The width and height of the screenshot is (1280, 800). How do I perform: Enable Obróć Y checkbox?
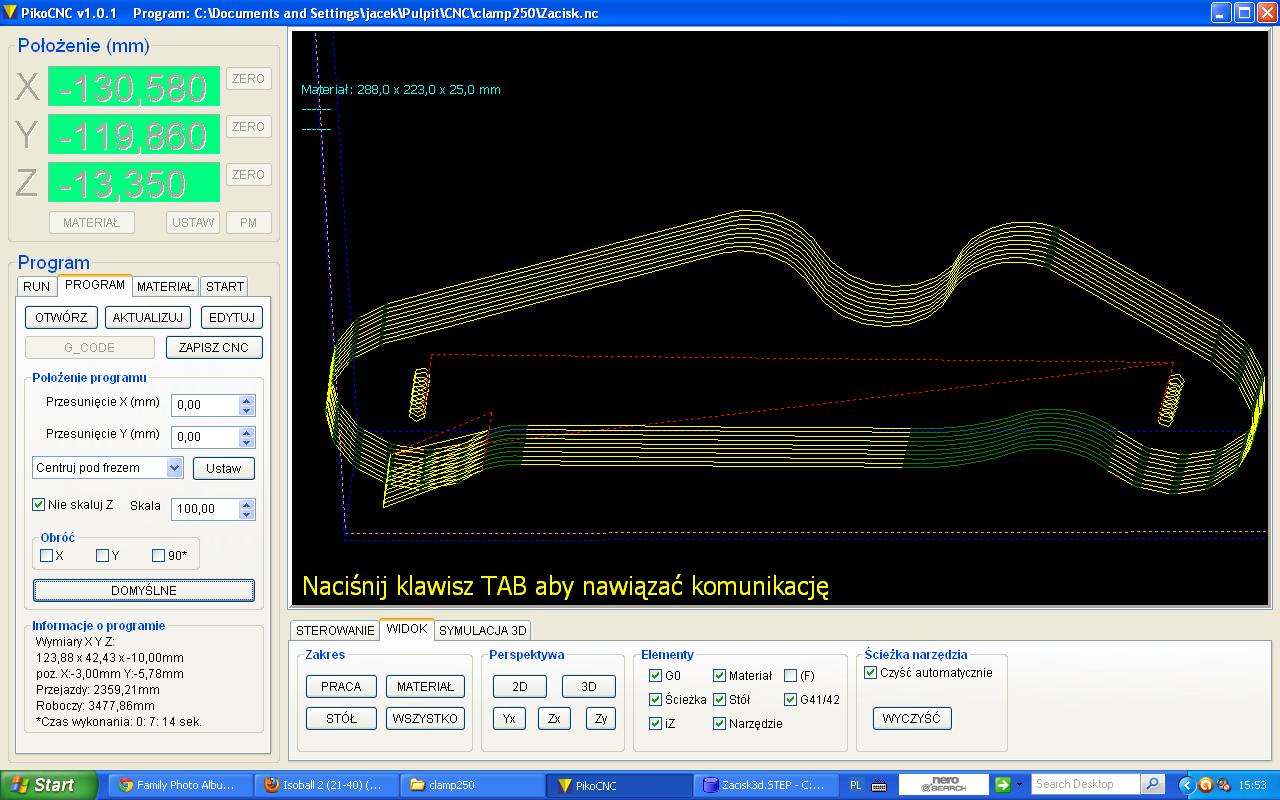(x=103, y=556)
